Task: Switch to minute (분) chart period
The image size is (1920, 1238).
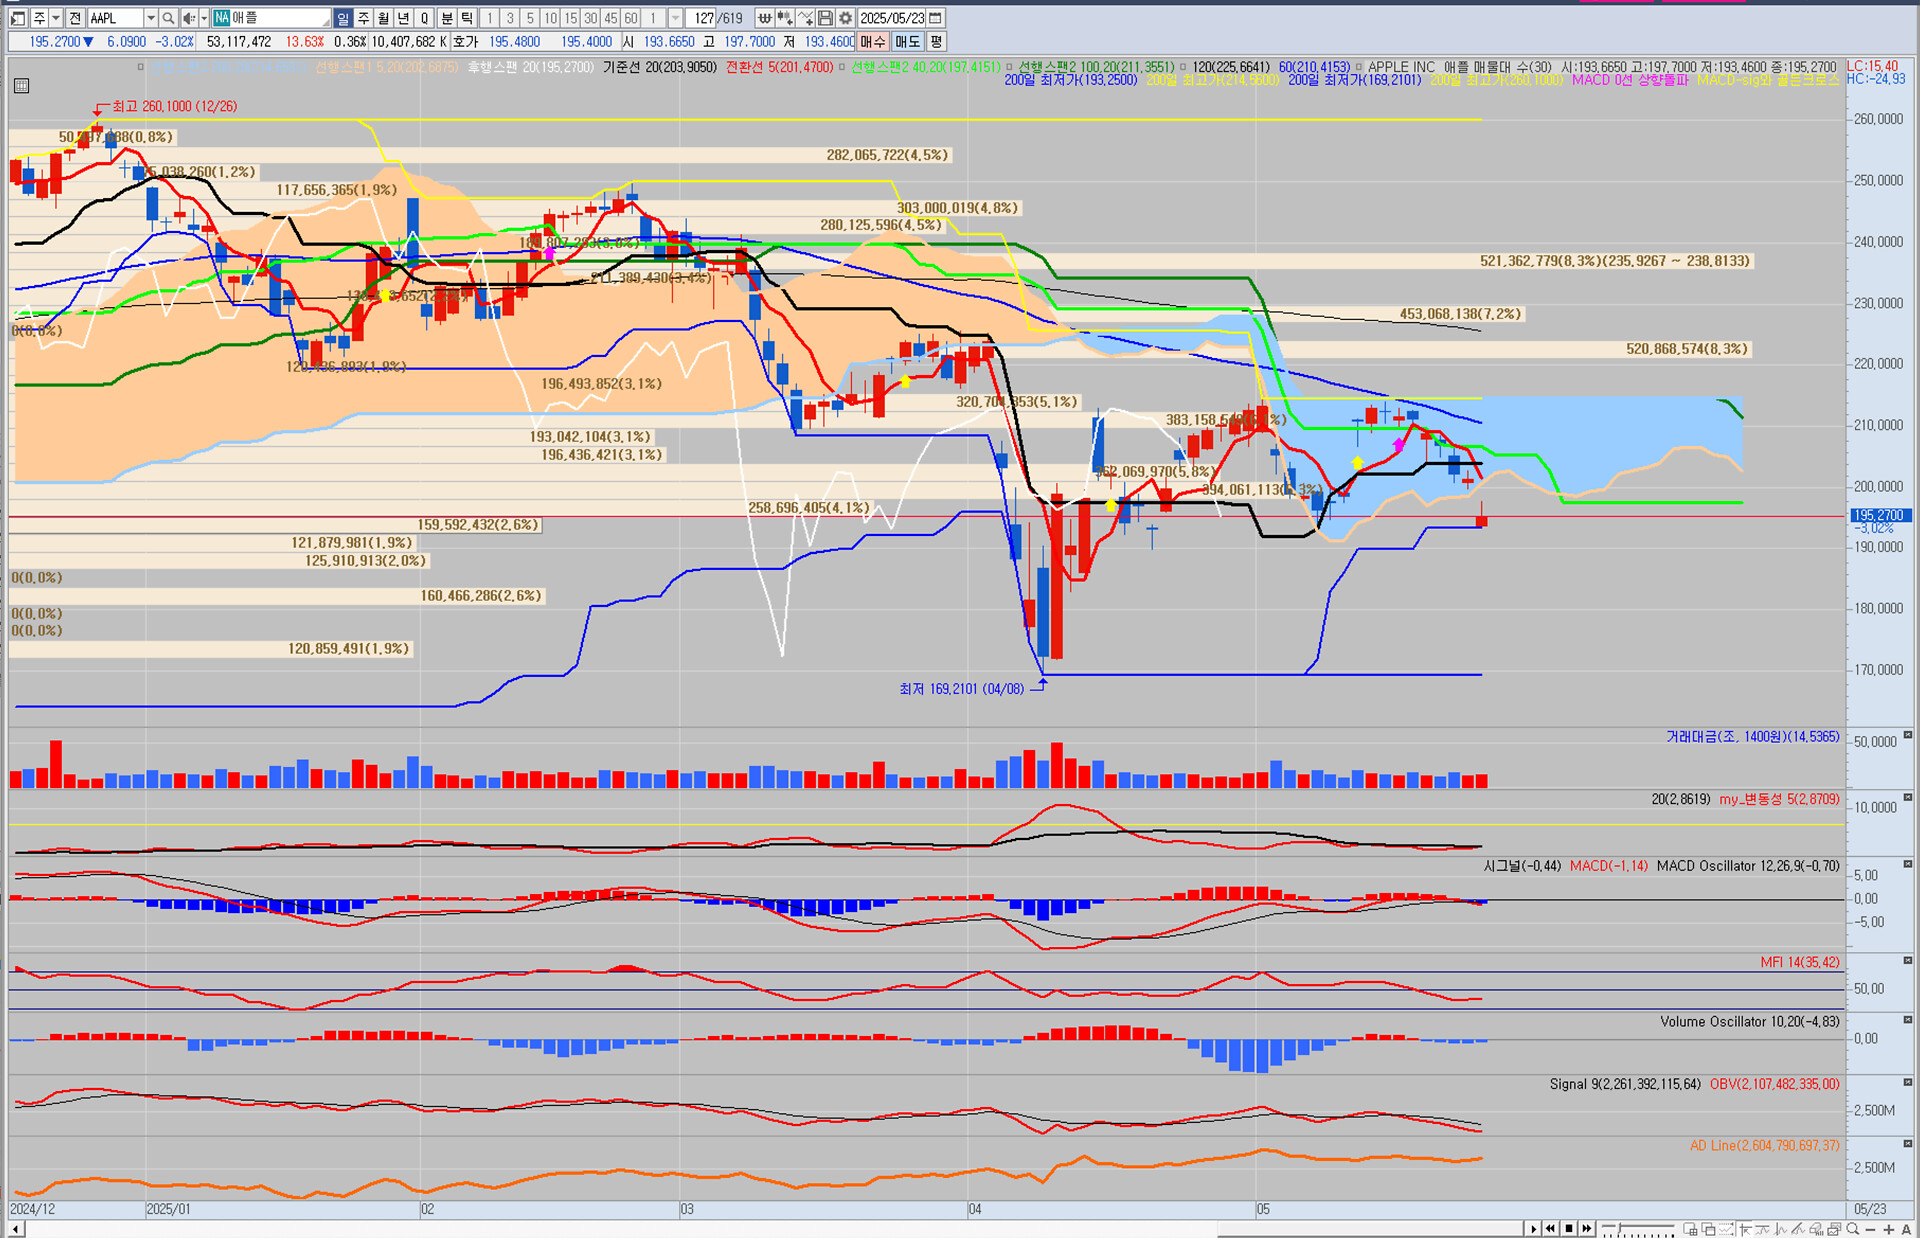Action: [447, 18]
